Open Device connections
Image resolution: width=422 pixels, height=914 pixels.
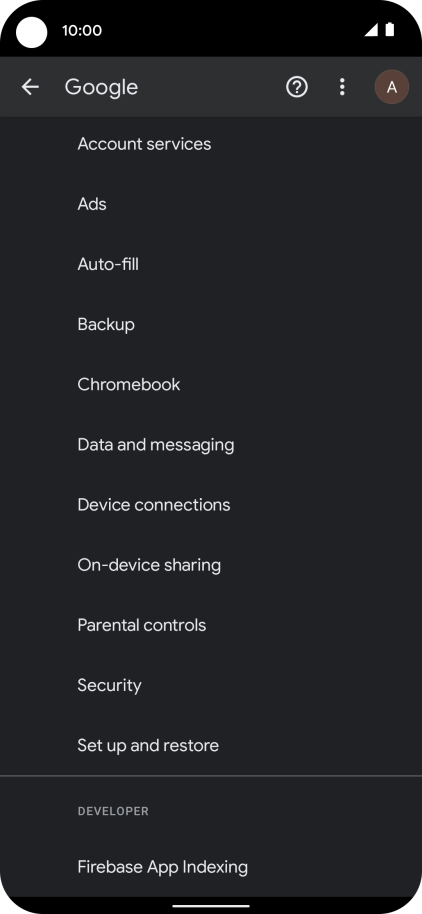tap(211, 505)
